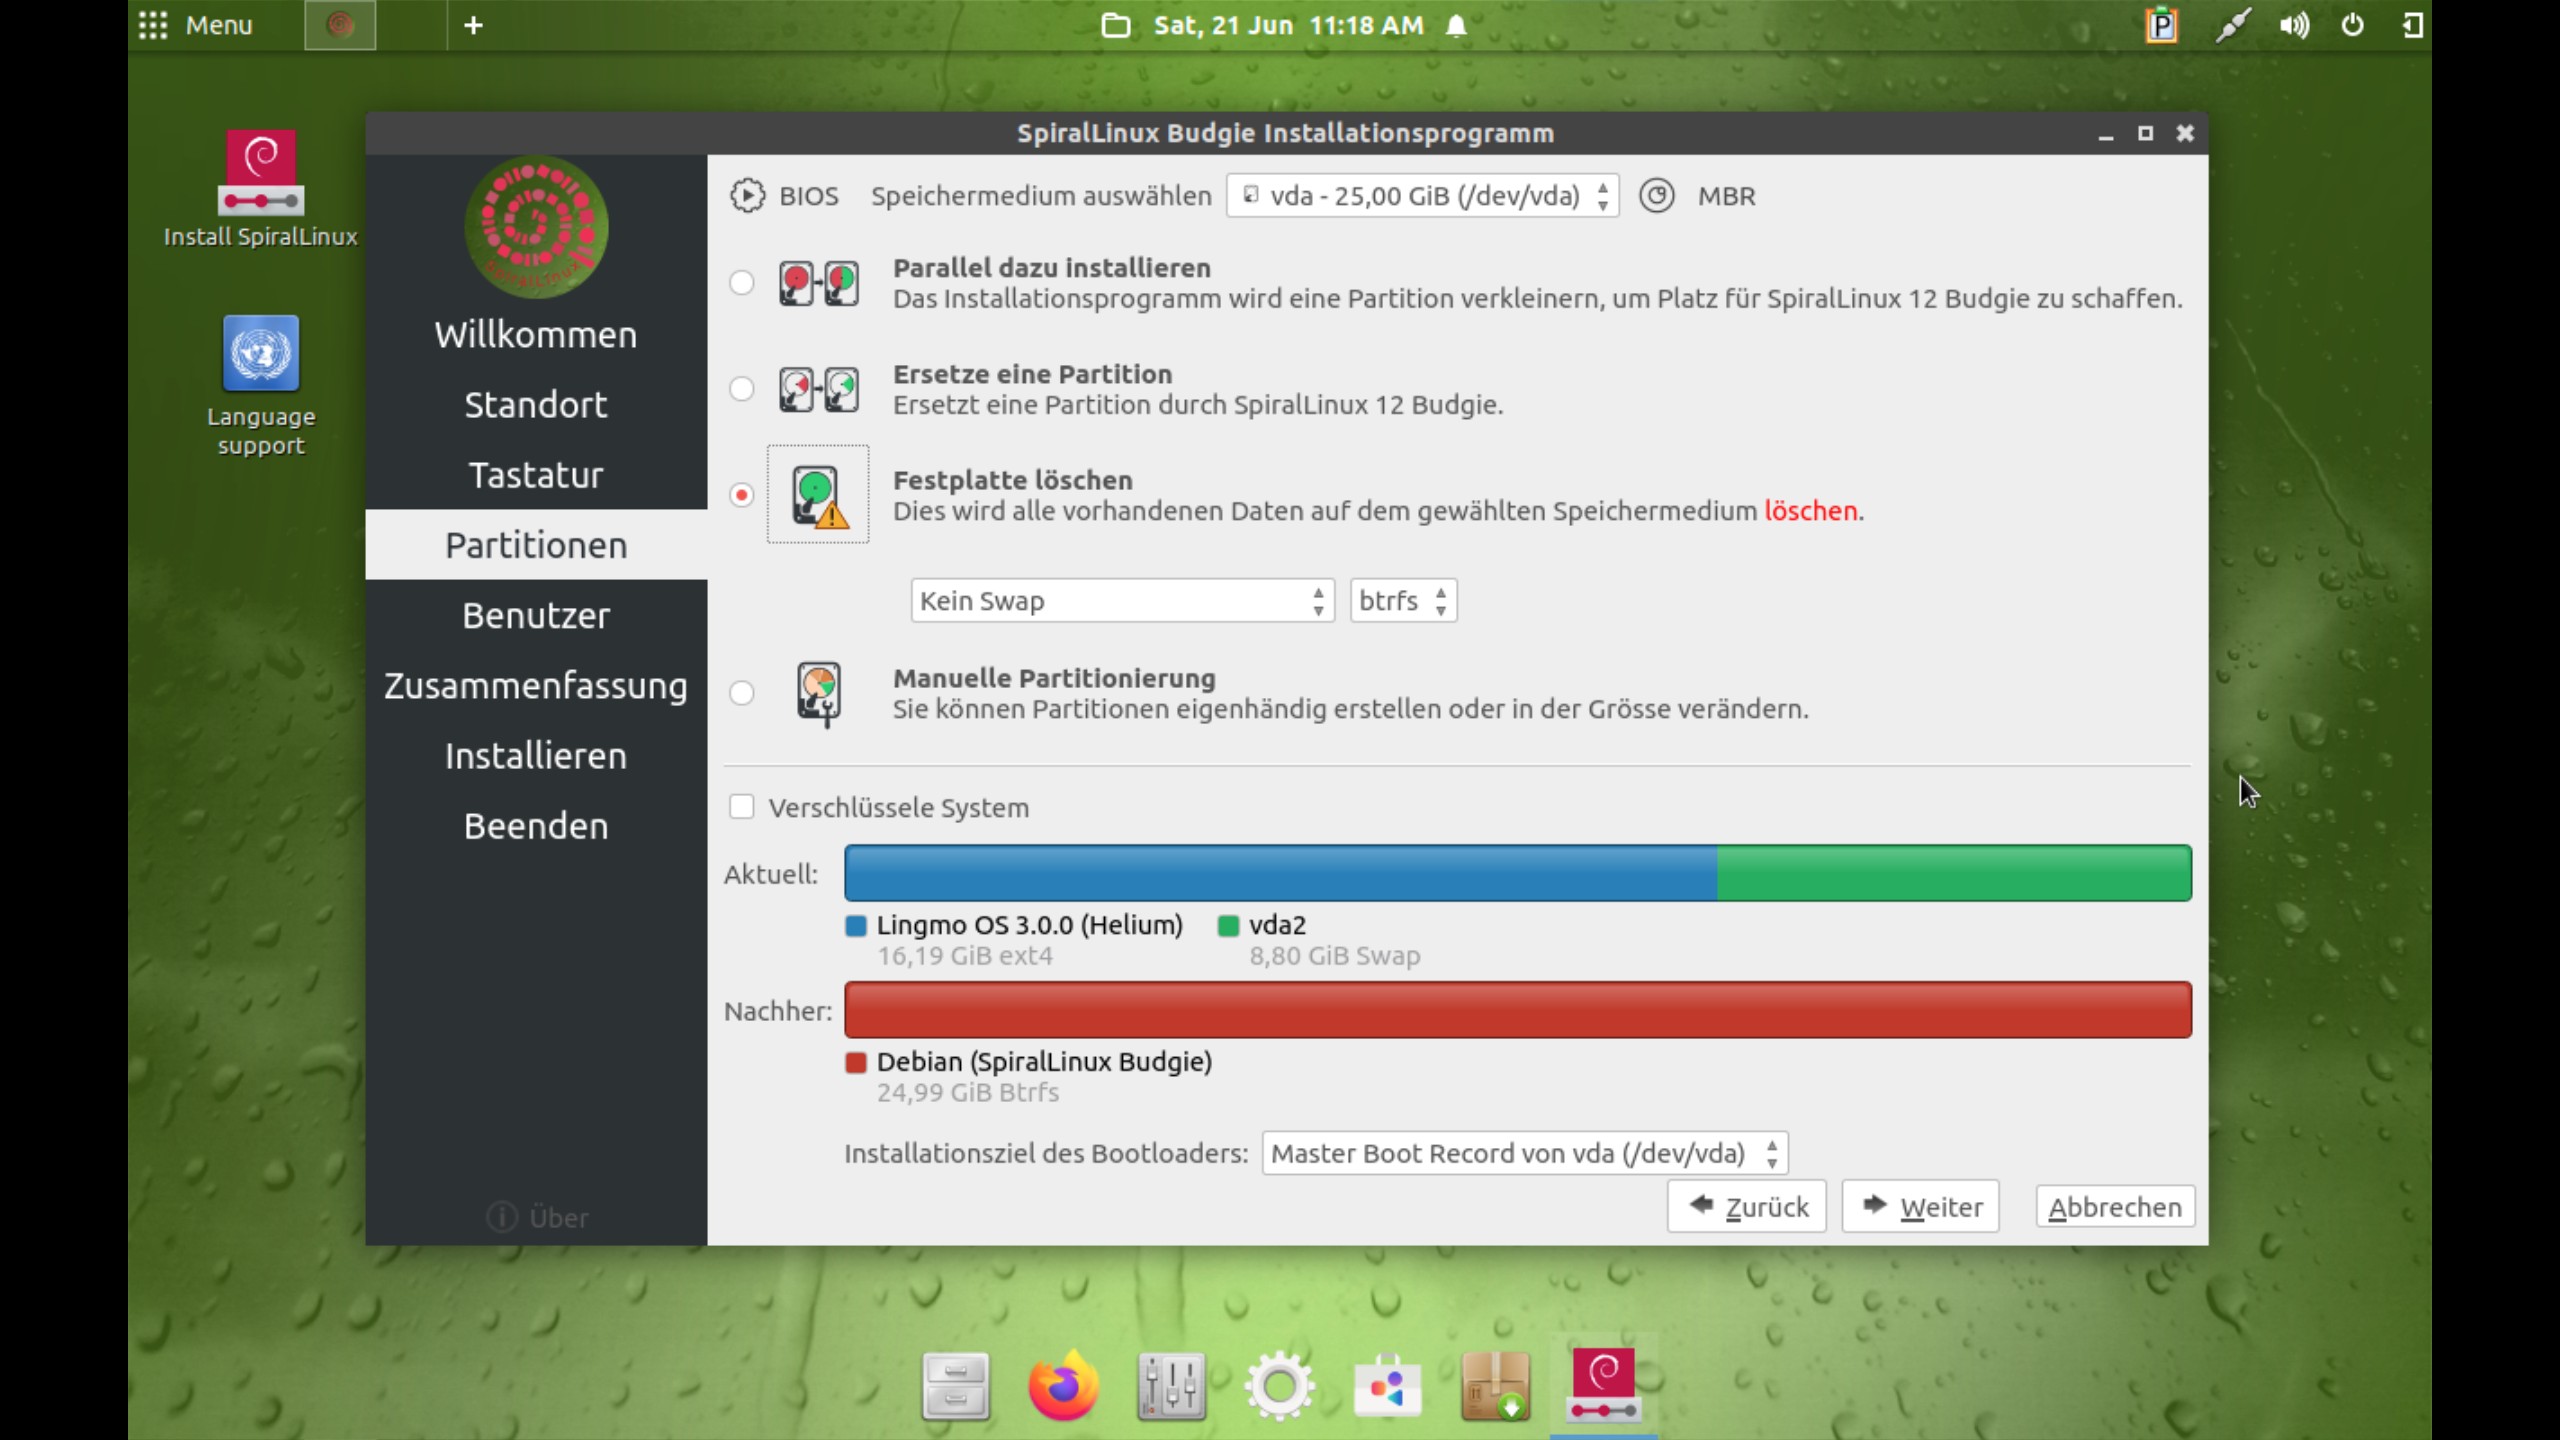The width and height of the screenshot is (2560, 1440).
Task: Open the settings gear in the dock
Action: tap(1279, 1386)
